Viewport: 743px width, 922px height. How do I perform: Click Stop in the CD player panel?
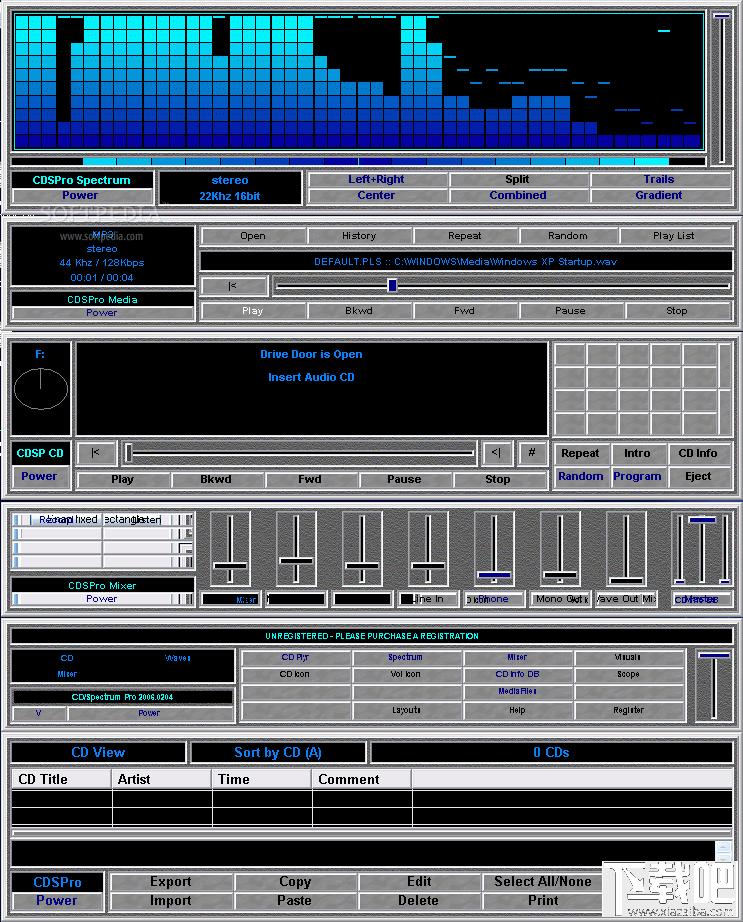(x=498, y=479)
